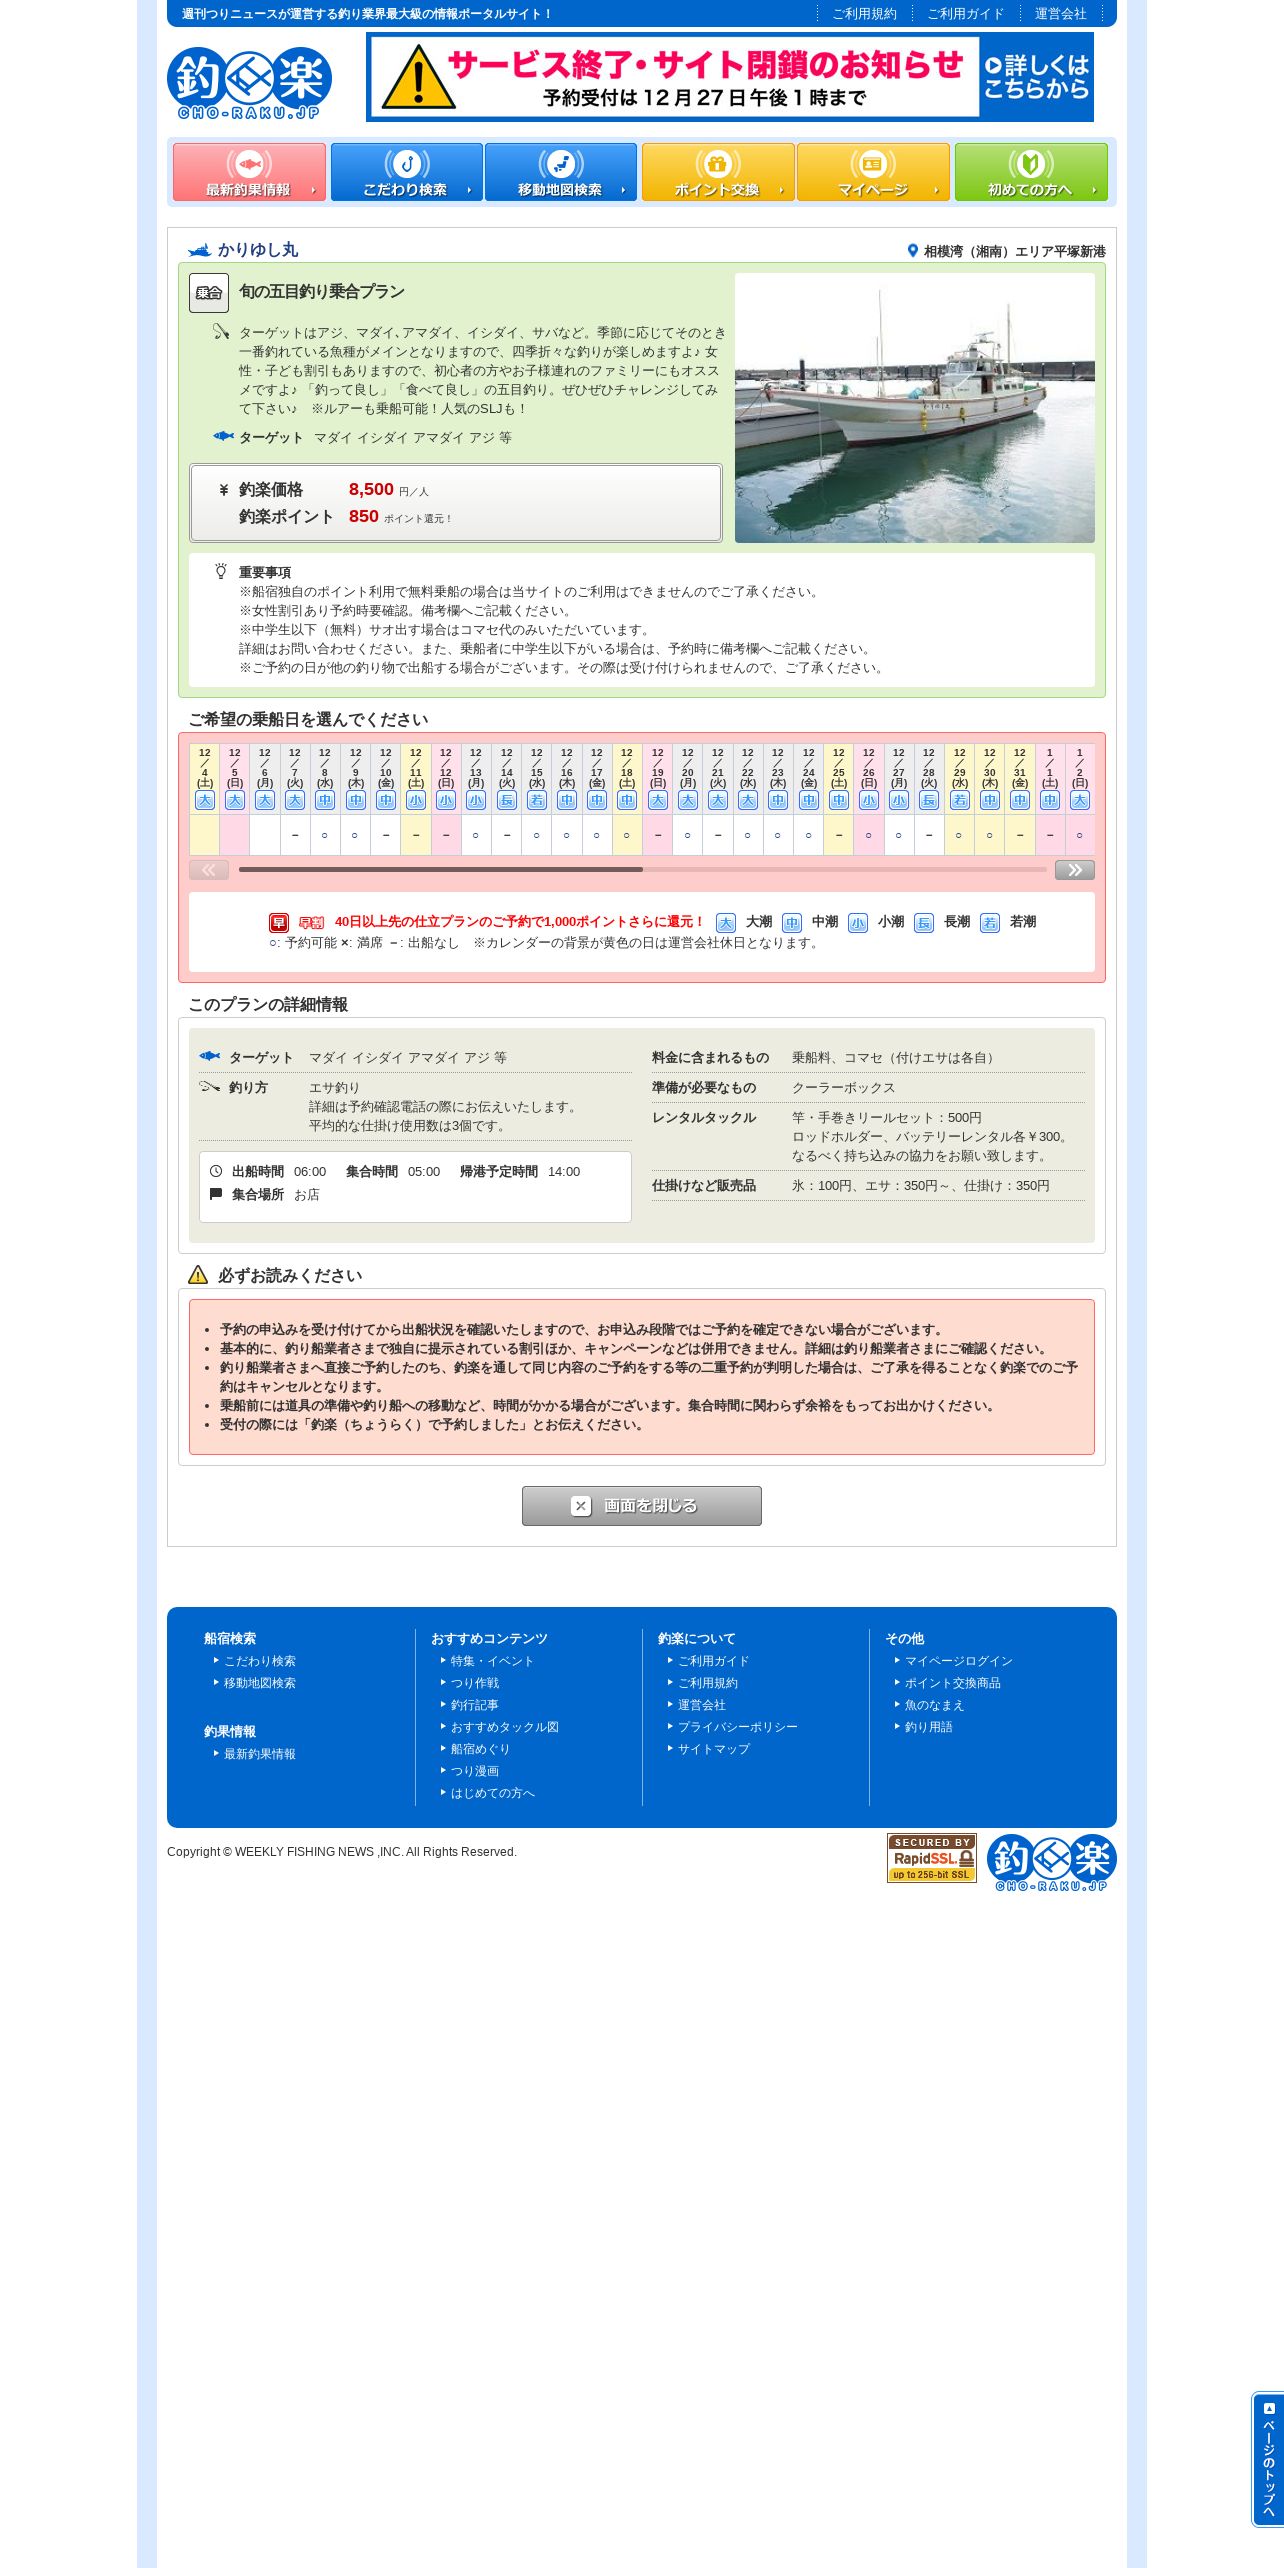Screen dimensions: 1284x2568
Task: Open footer link おすすめタックル図
Action: click(505, 1727)
